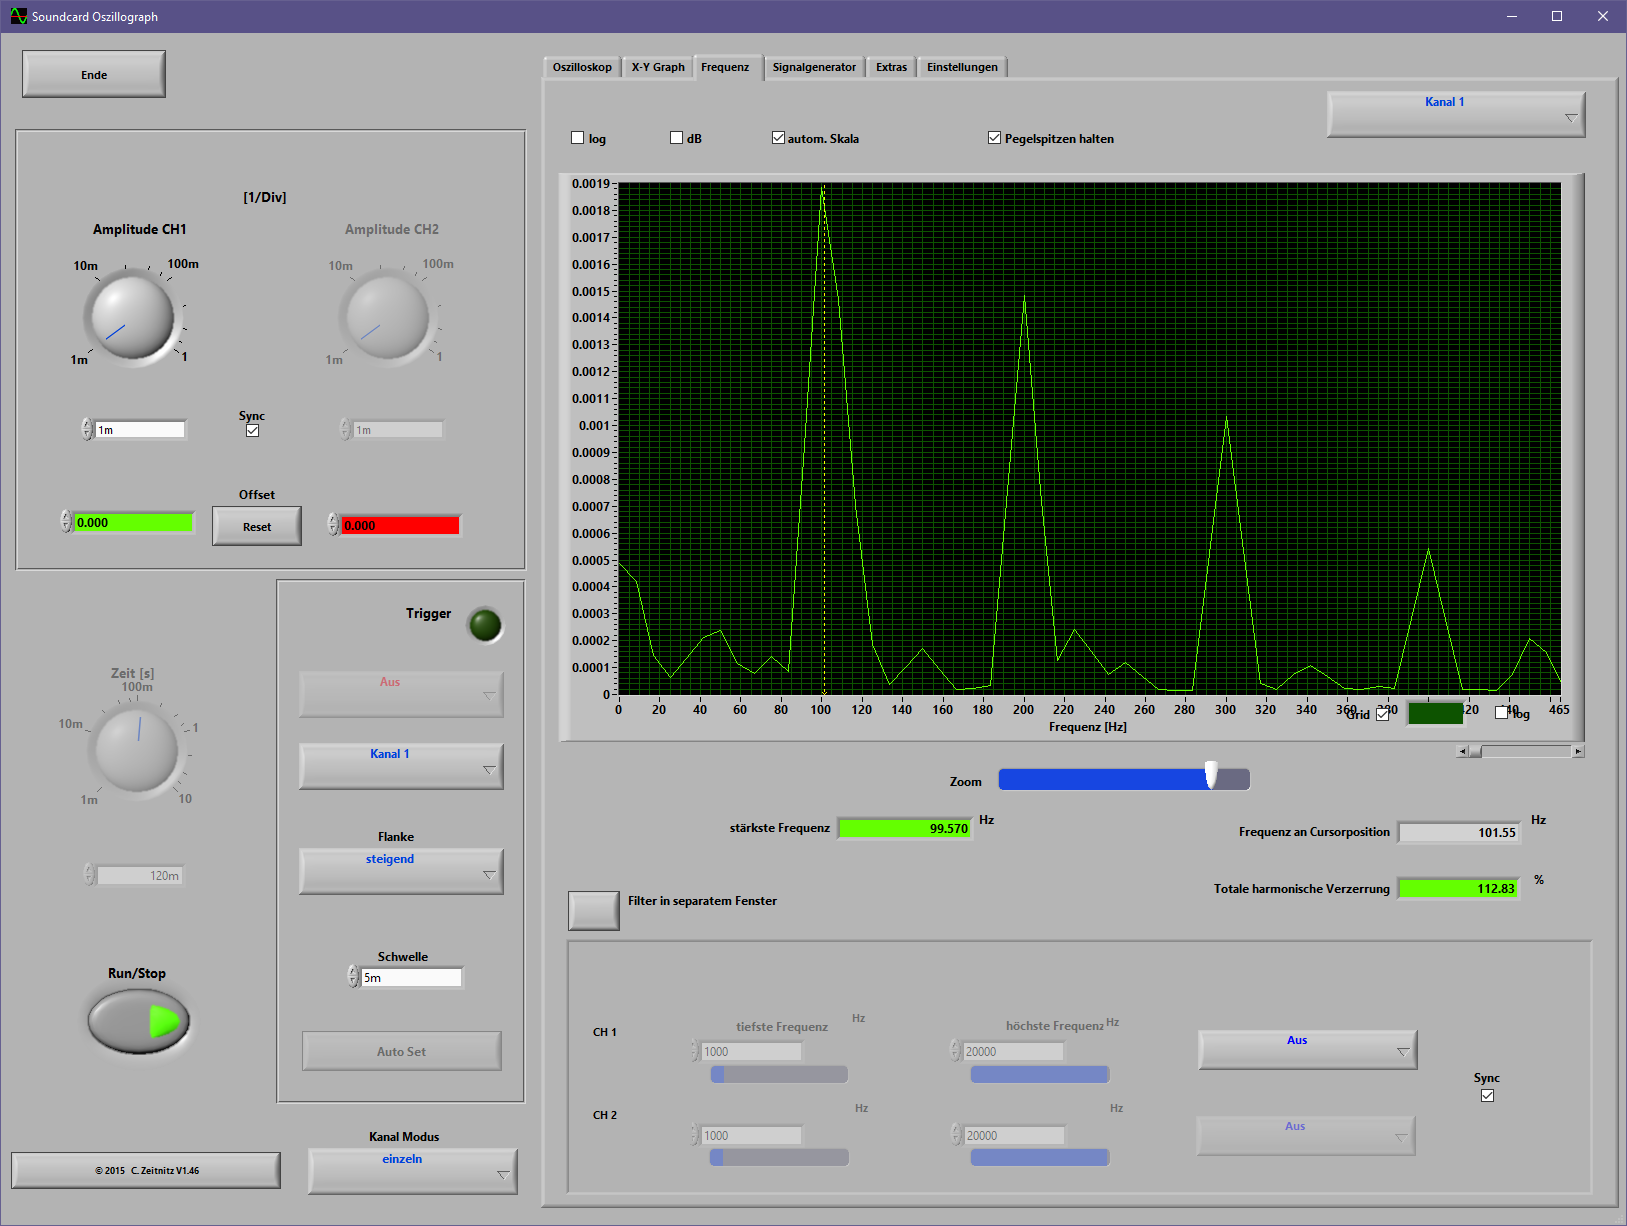This screenshot has width=1627, height=1226.
Task: Click the Schwelle threshold stepper arrows
Action: [353, 977]
